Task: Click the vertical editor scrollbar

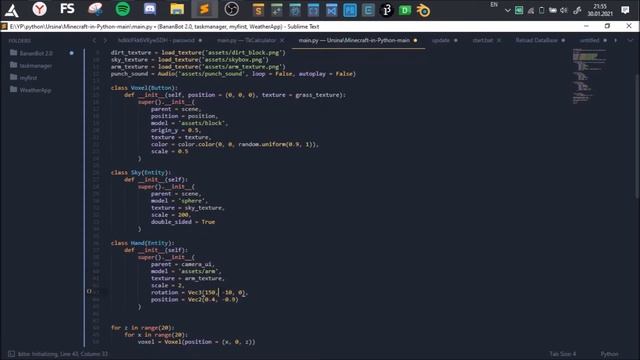Action: (x=637, y=137)
